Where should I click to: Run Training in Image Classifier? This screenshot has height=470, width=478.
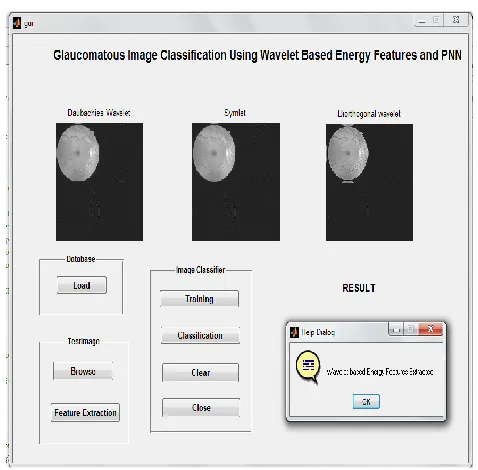coord(199,299)
